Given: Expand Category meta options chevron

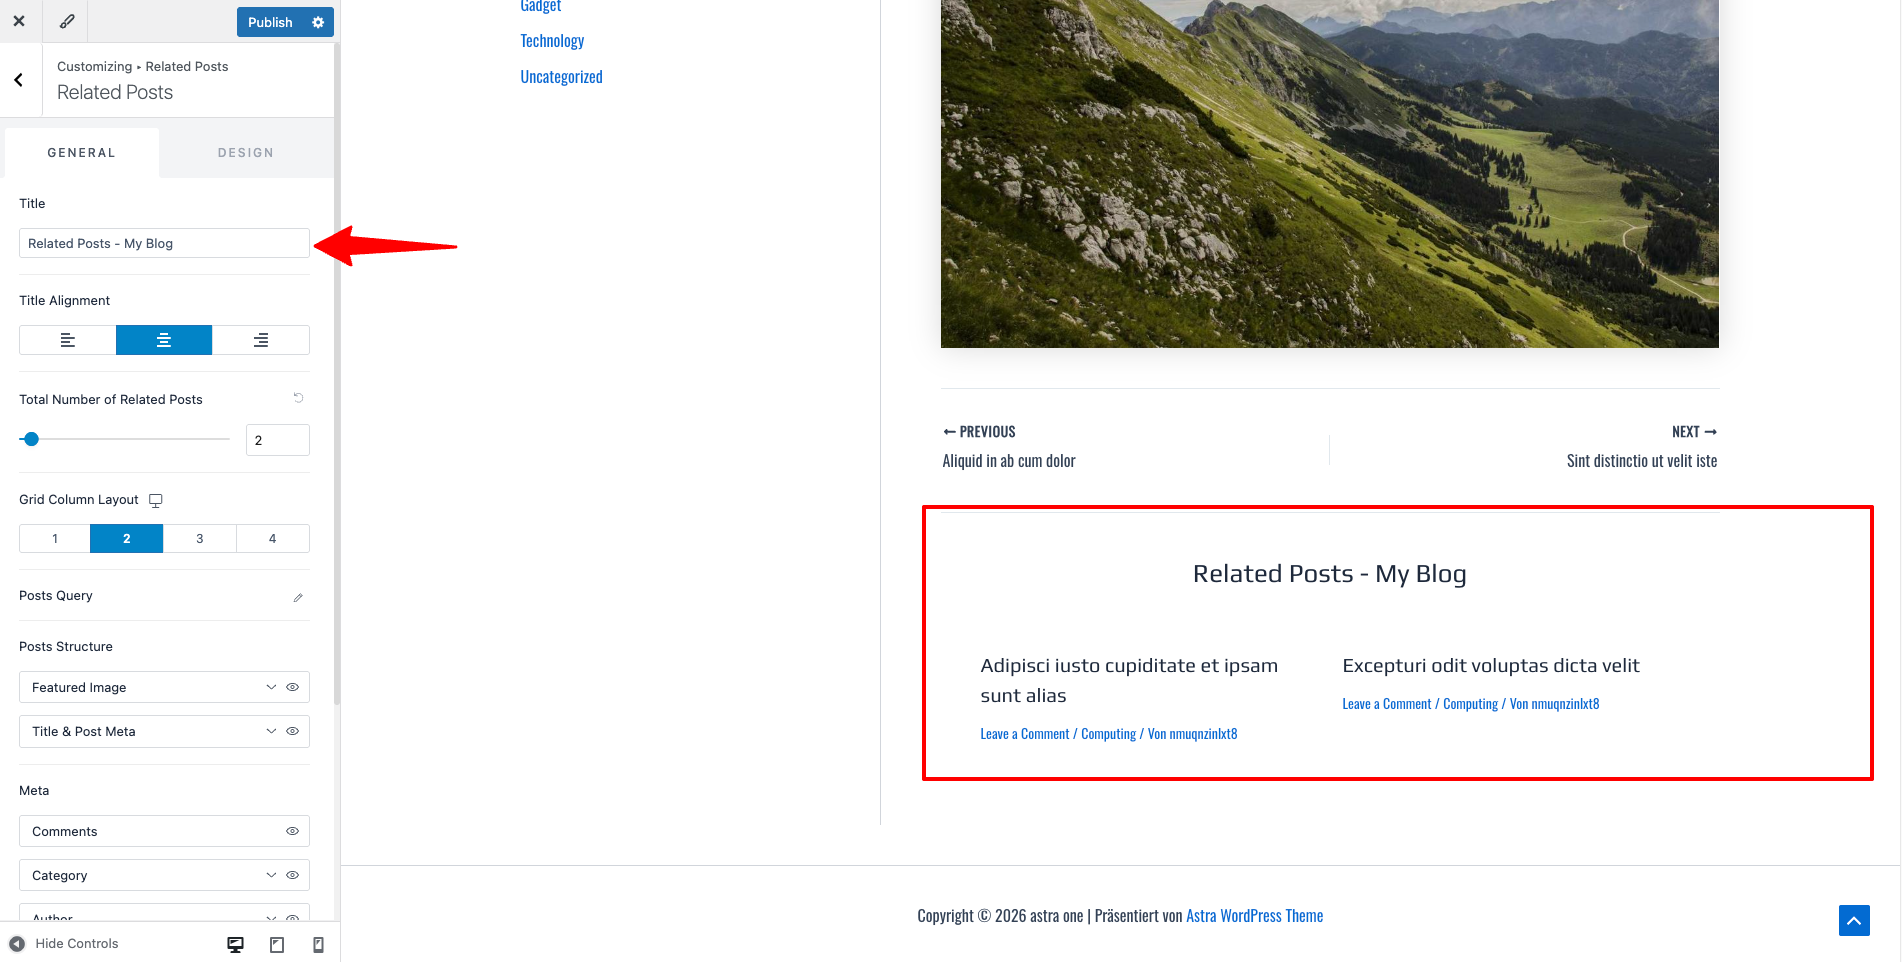Looking at the screenshot, I should 271,875.
